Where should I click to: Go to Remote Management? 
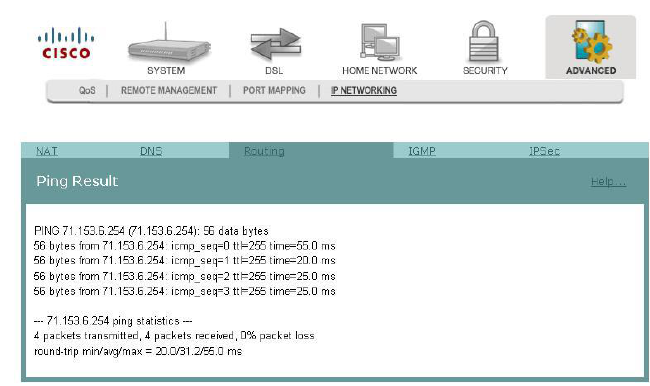(x=169, y=90)
